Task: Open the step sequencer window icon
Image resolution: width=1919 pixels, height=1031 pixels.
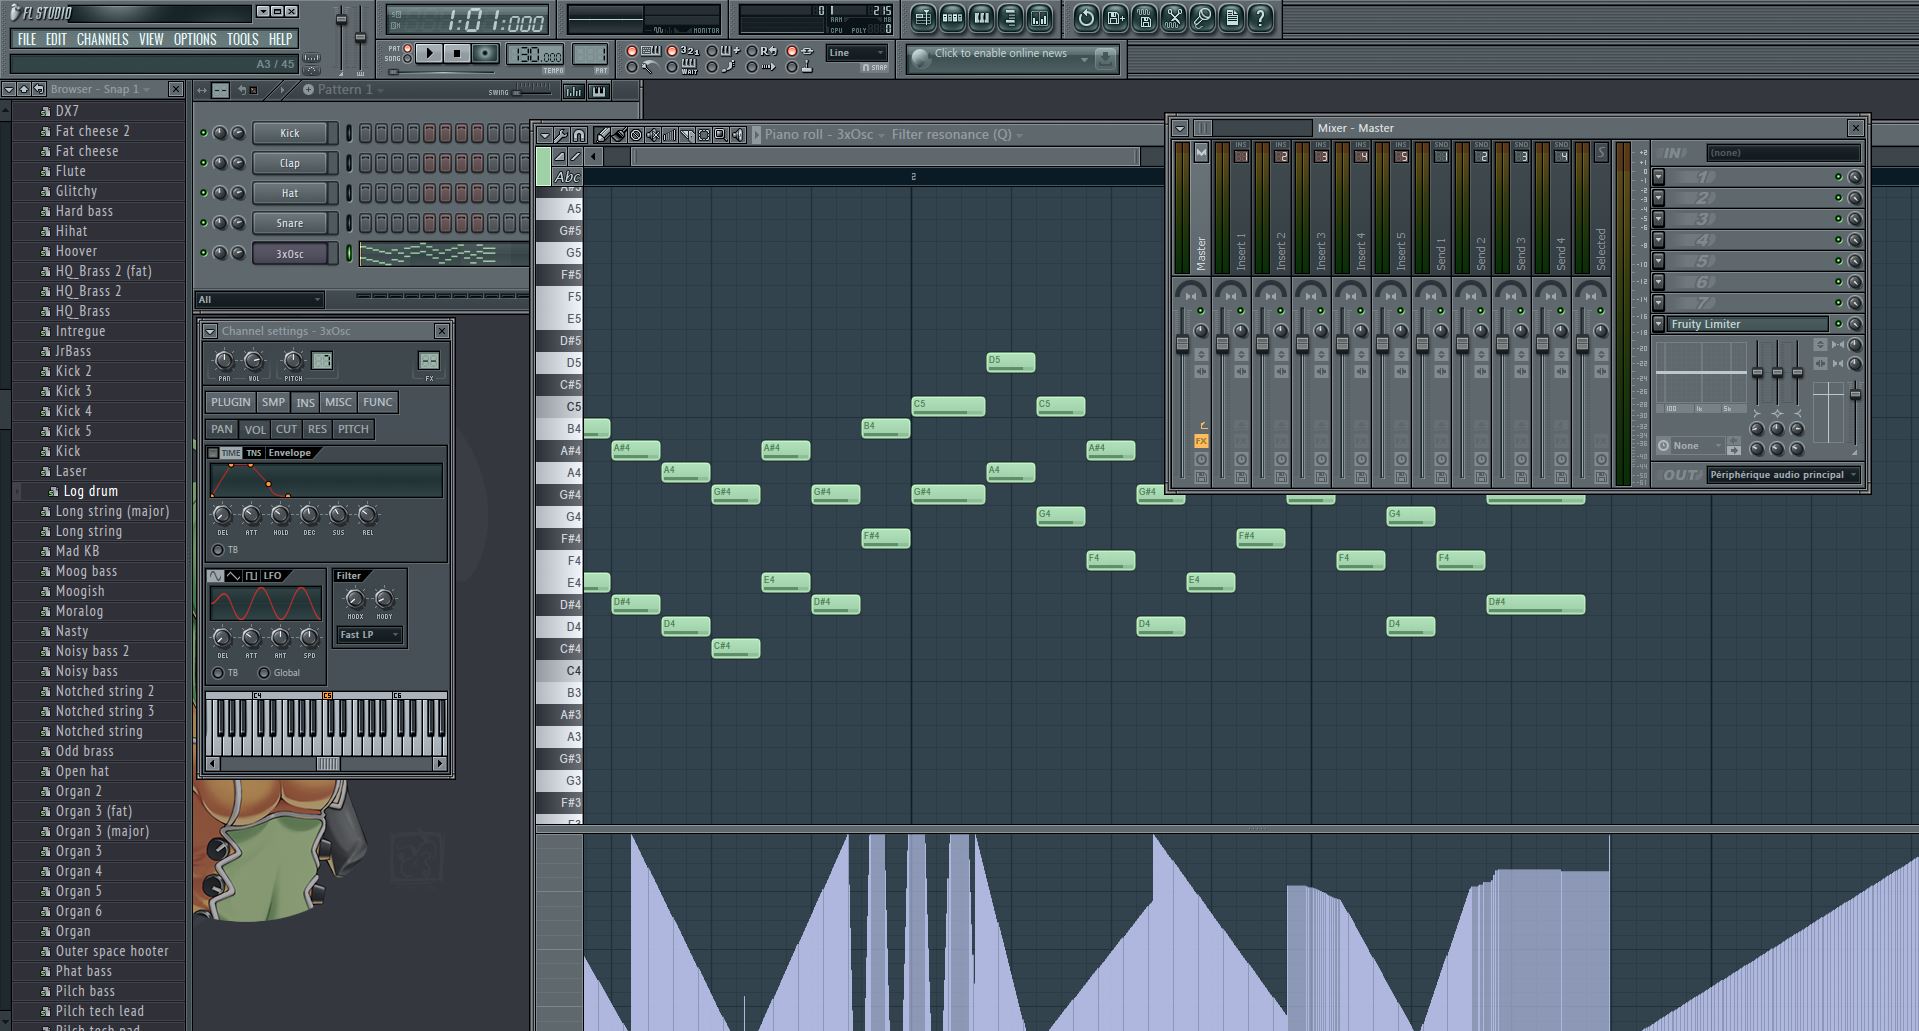Action: pyautogui.click(x=952, y=18)
